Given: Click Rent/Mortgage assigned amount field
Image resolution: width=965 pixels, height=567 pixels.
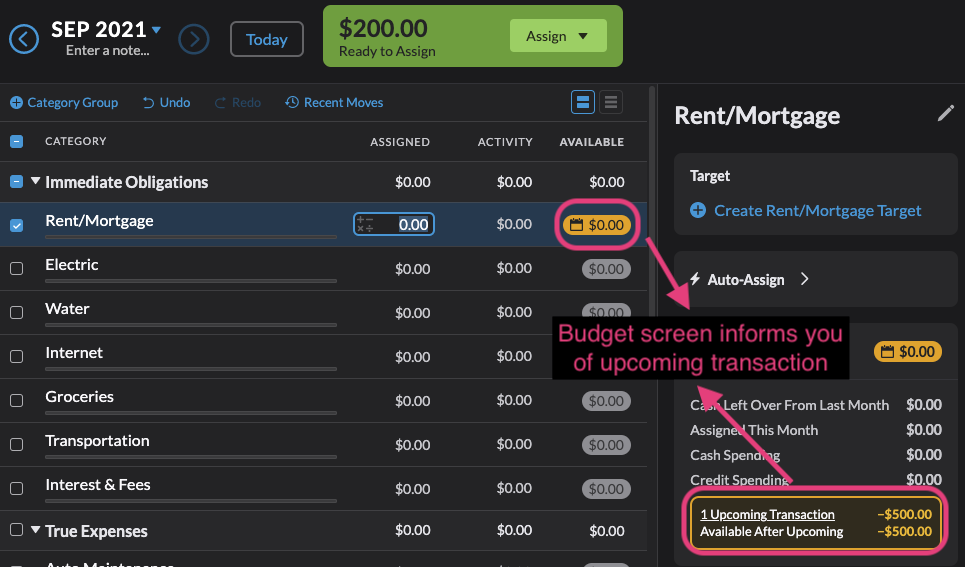Looking at the screenshot, I should click(394, 224).
